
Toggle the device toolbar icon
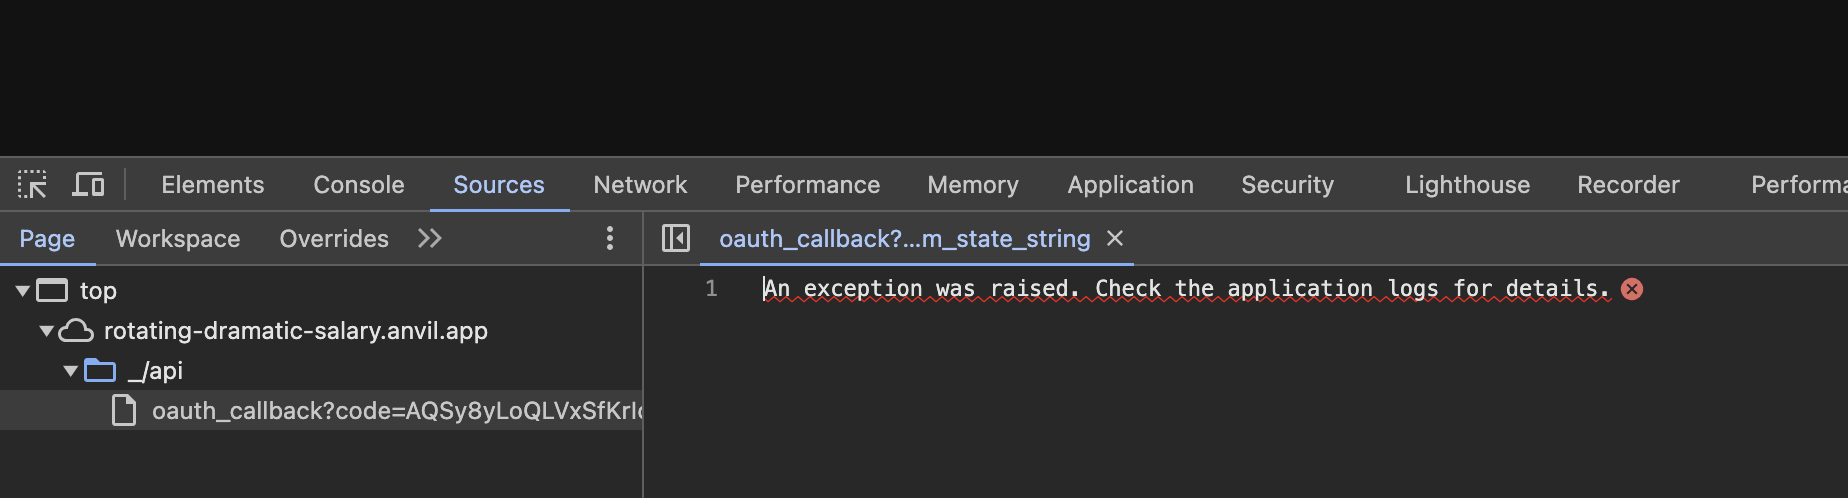tap(88, 185)
